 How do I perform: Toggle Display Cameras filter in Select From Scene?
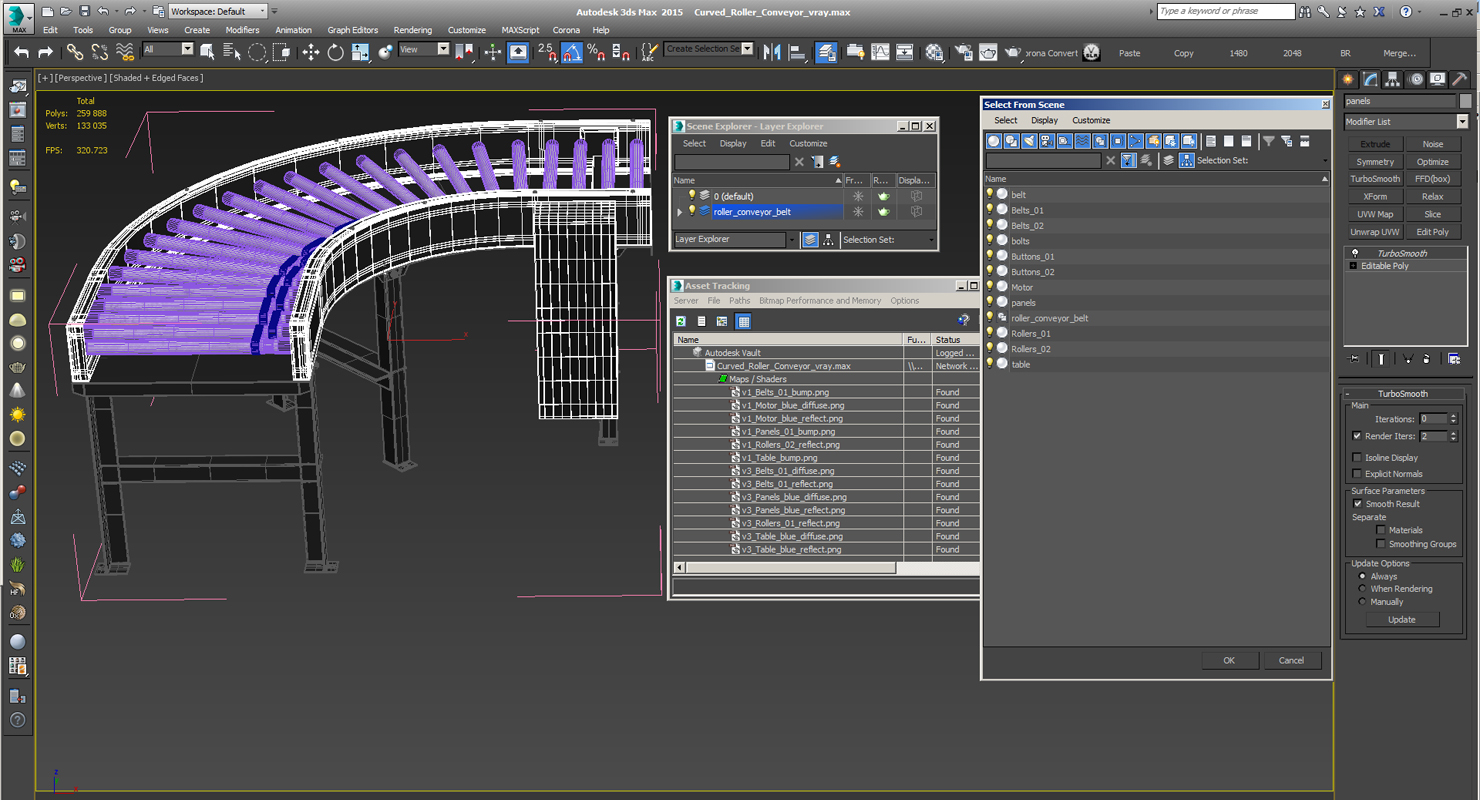1047,141
